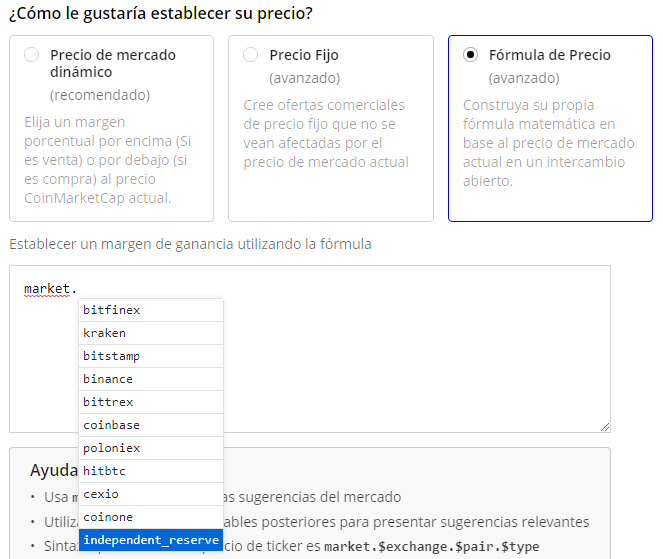Toggle the Fórmula de Precio radio button
This screenshot has height=559, width=663.
(x=470, y=55)
